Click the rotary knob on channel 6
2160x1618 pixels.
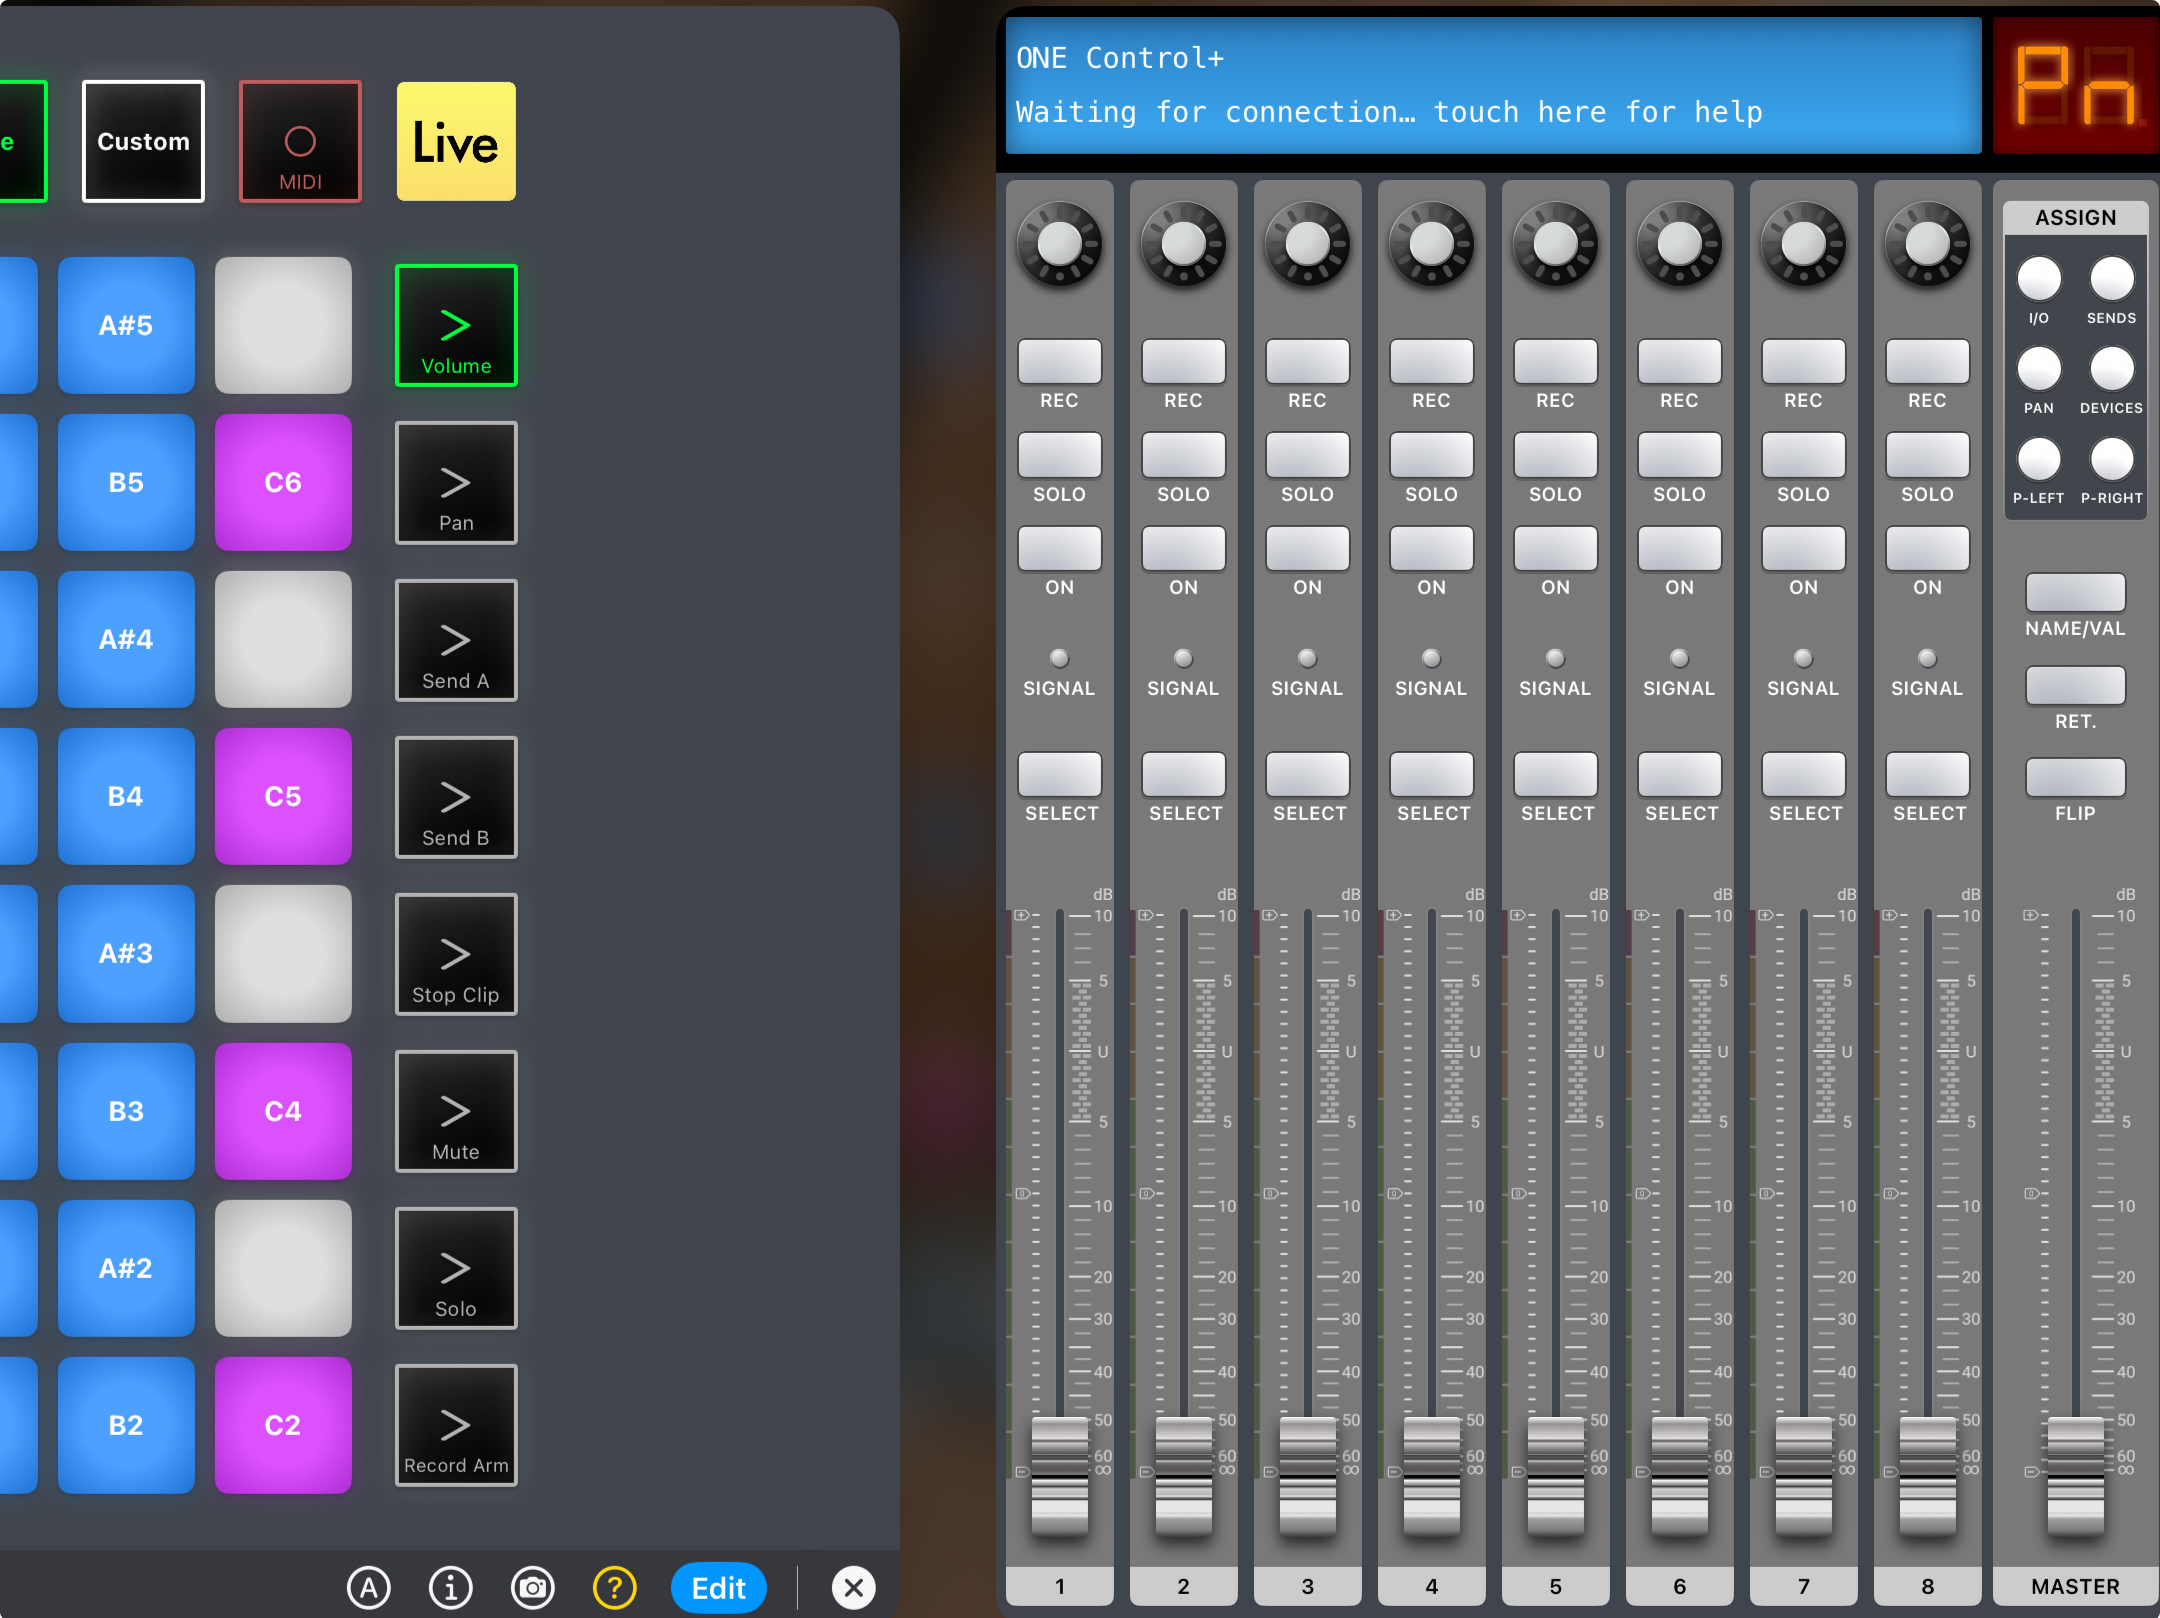(x=1680, y=243)
